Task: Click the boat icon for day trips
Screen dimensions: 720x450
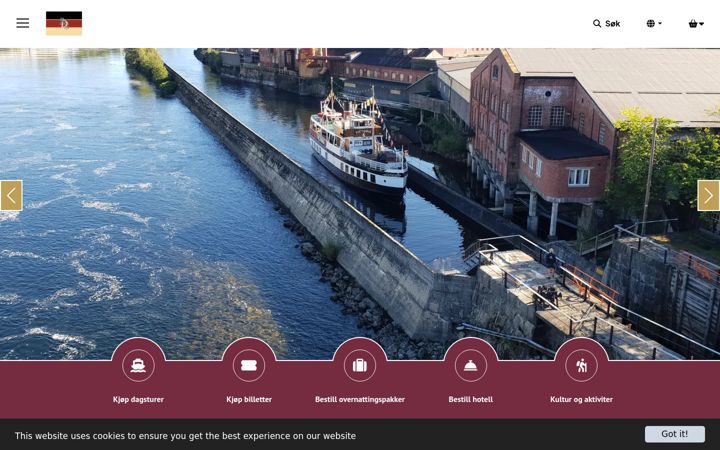Action: [x=138, y=366]
